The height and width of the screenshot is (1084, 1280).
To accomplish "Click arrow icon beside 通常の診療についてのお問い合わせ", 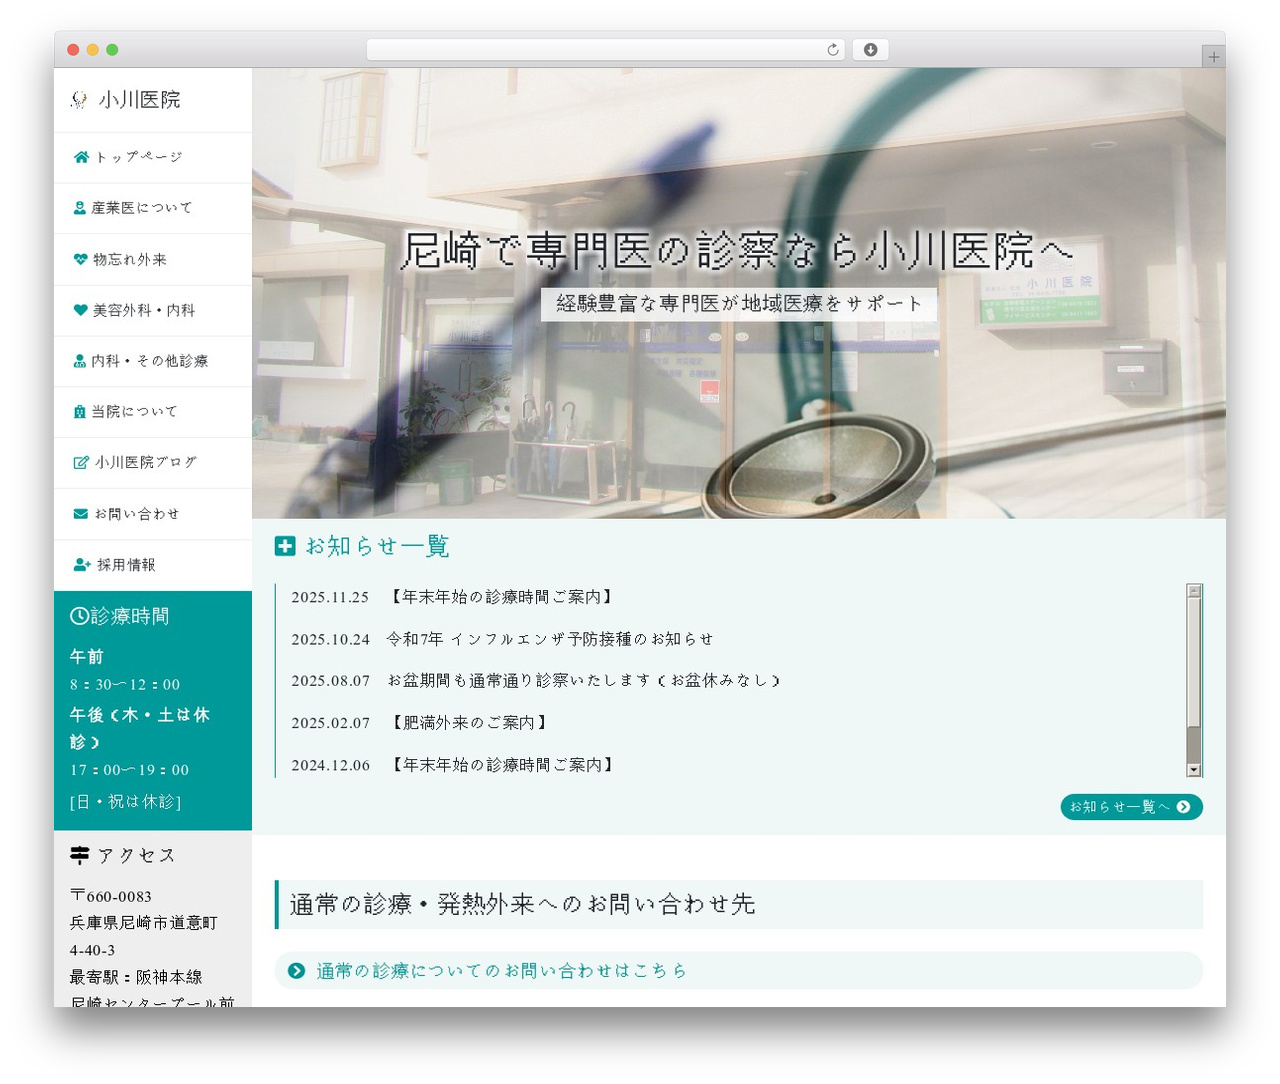I will click(296, 971).
